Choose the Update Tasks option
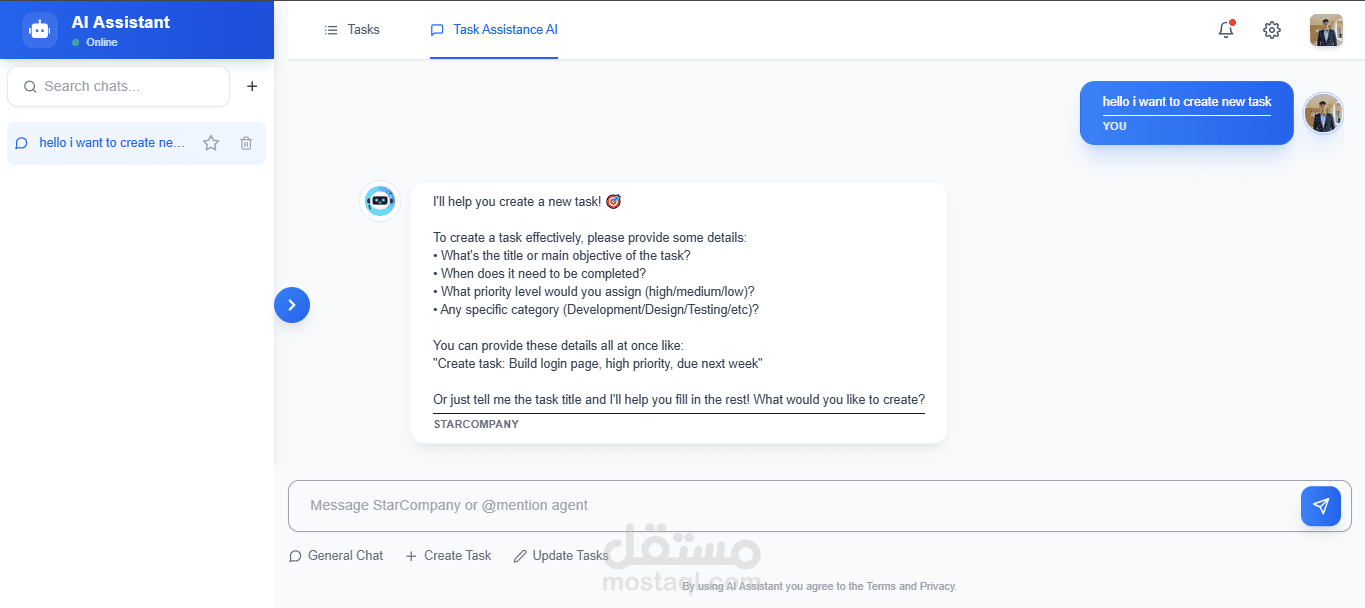The height and width of the screenshot is (608, 1365). (561, 556)
